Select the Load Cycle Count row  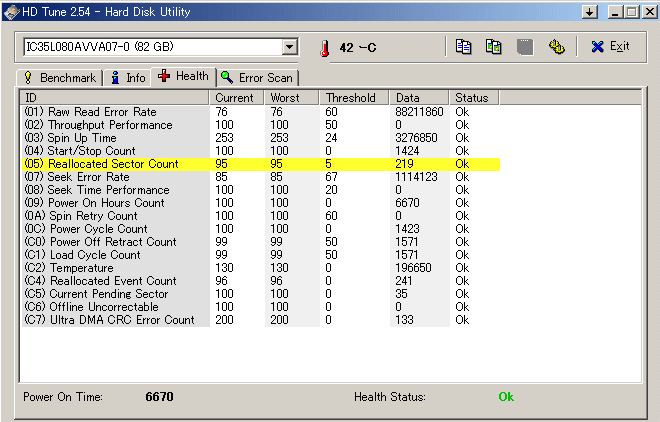pos(261,255)
